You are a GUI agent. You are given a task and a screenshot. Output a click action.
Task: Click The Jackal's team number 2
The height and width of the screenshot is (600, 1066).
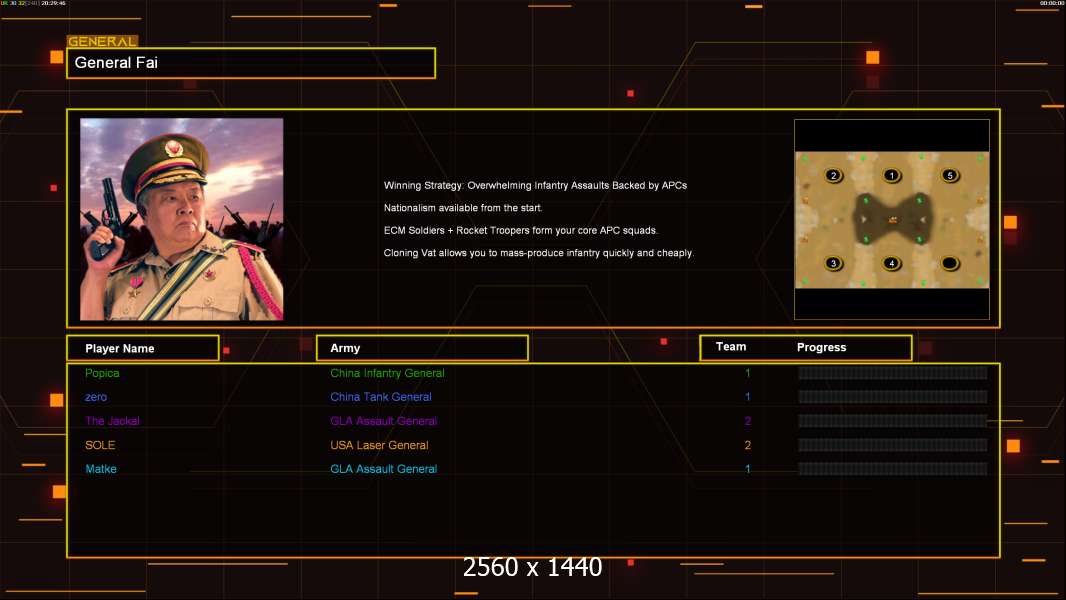(748, 421)
